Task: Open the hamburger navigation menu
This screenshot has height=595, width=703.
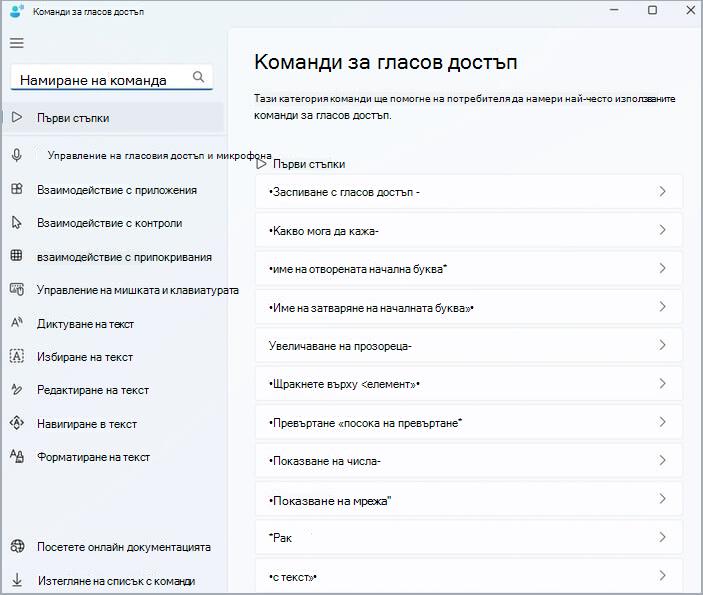Action: tap(17, 43)
